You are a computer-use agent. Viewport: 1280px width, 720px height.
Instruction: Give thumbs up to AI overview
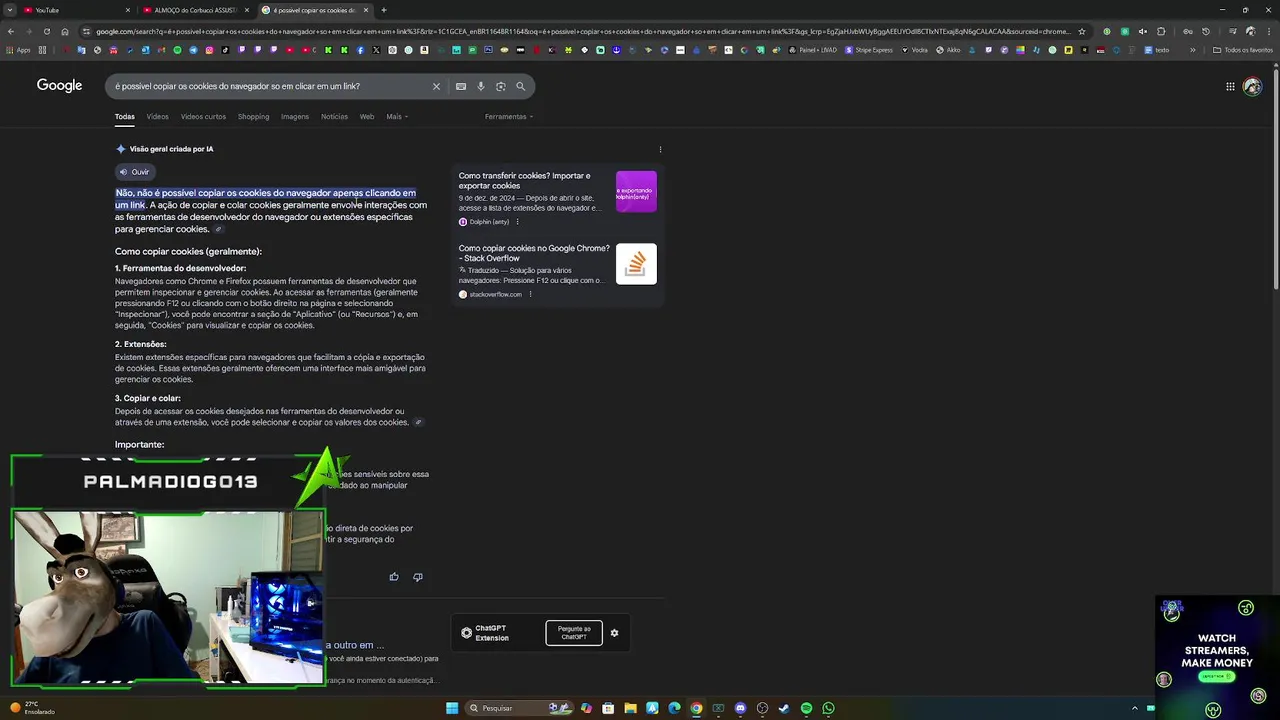(394, 577)
